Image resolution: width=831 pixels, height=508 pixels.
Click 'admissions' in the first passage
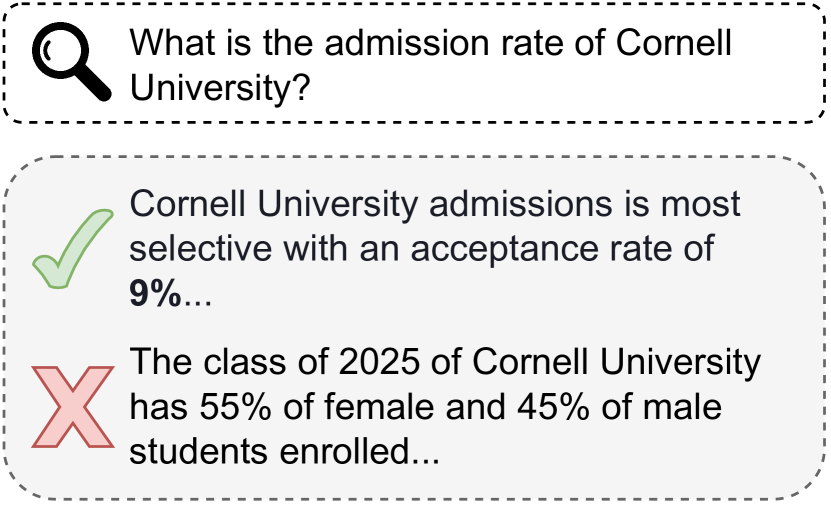(x=520, y=203)
